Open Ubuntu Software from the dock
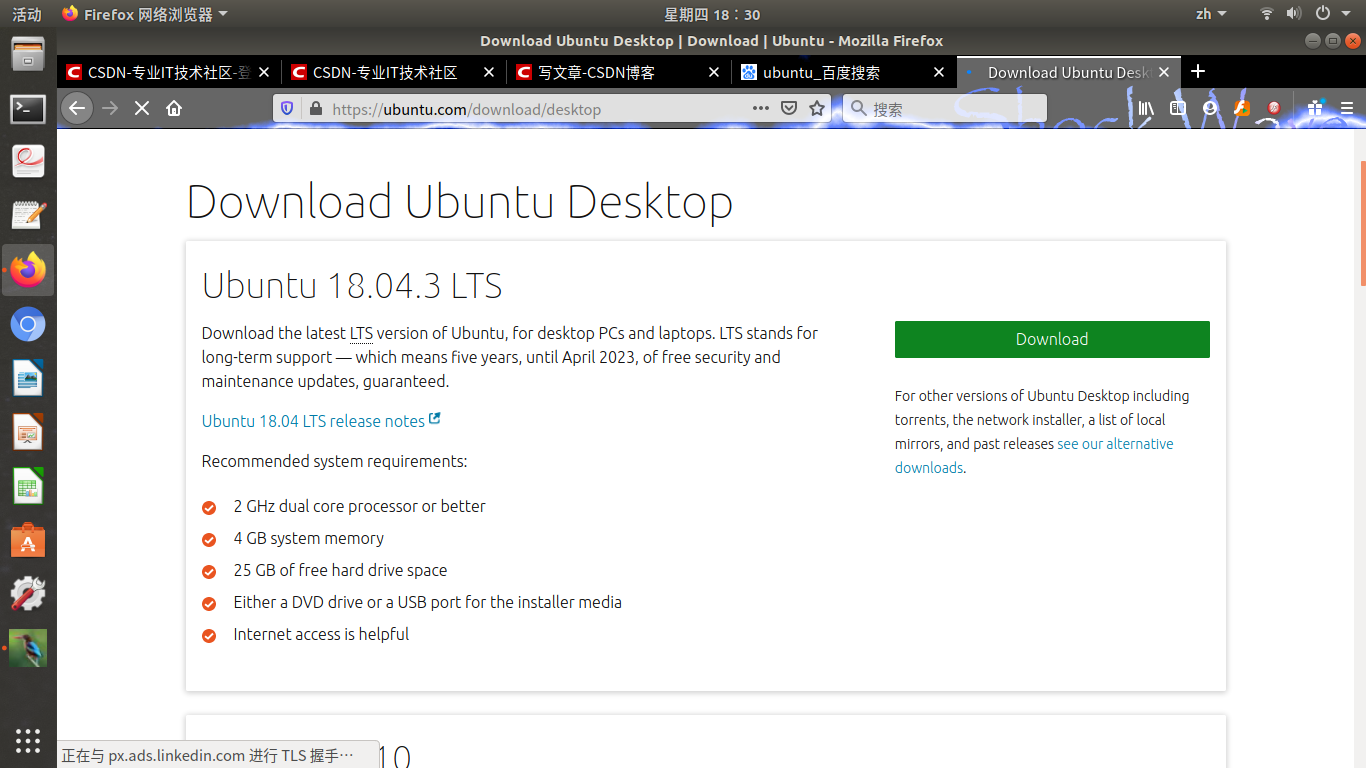1366x768 pixels. (x=28, y=541)
